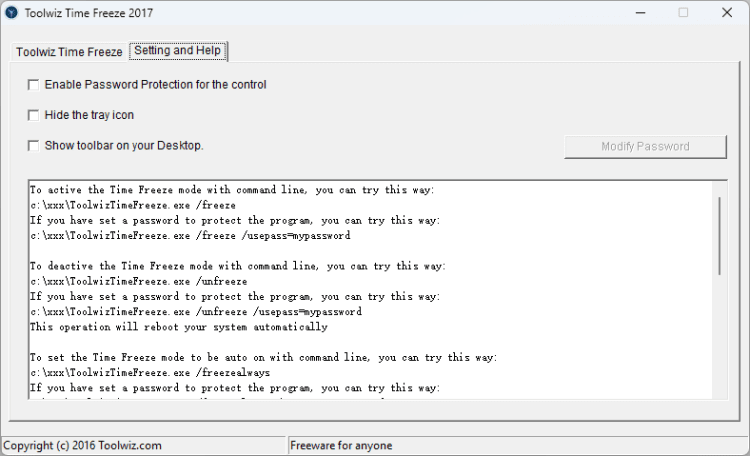
Task: Enable Password Protection for the control
Action: [34, 85]
